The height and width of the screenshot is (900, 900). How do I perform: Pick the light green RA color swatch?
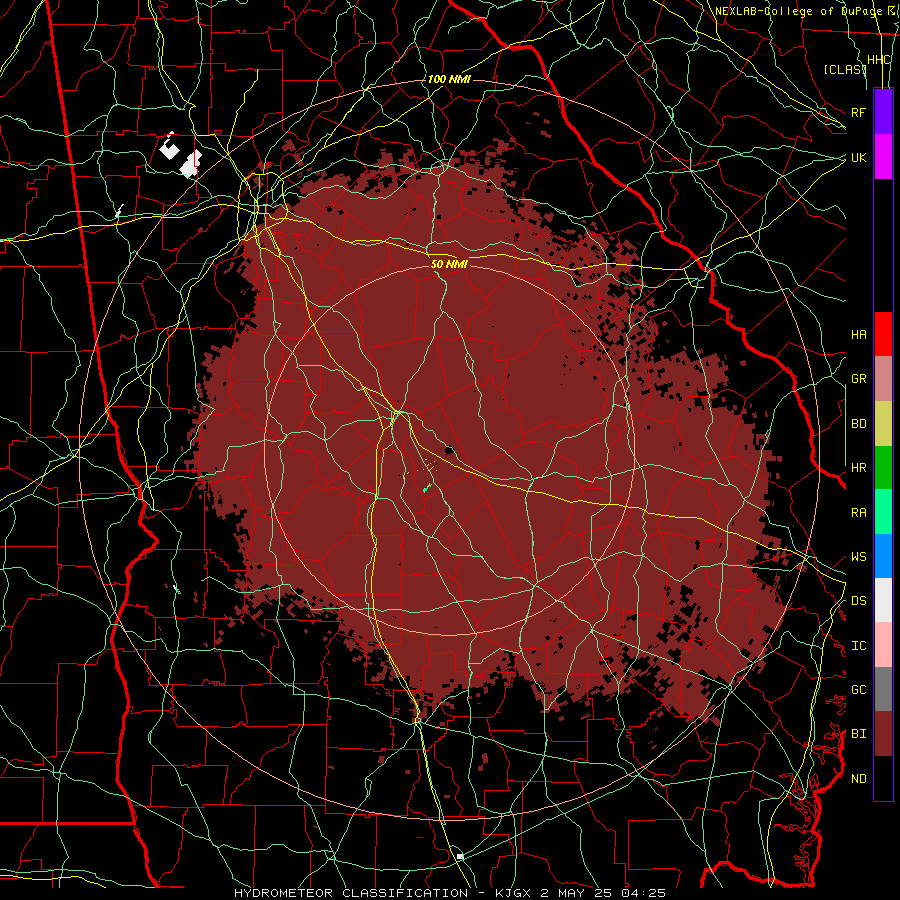(x=883, y=512)
